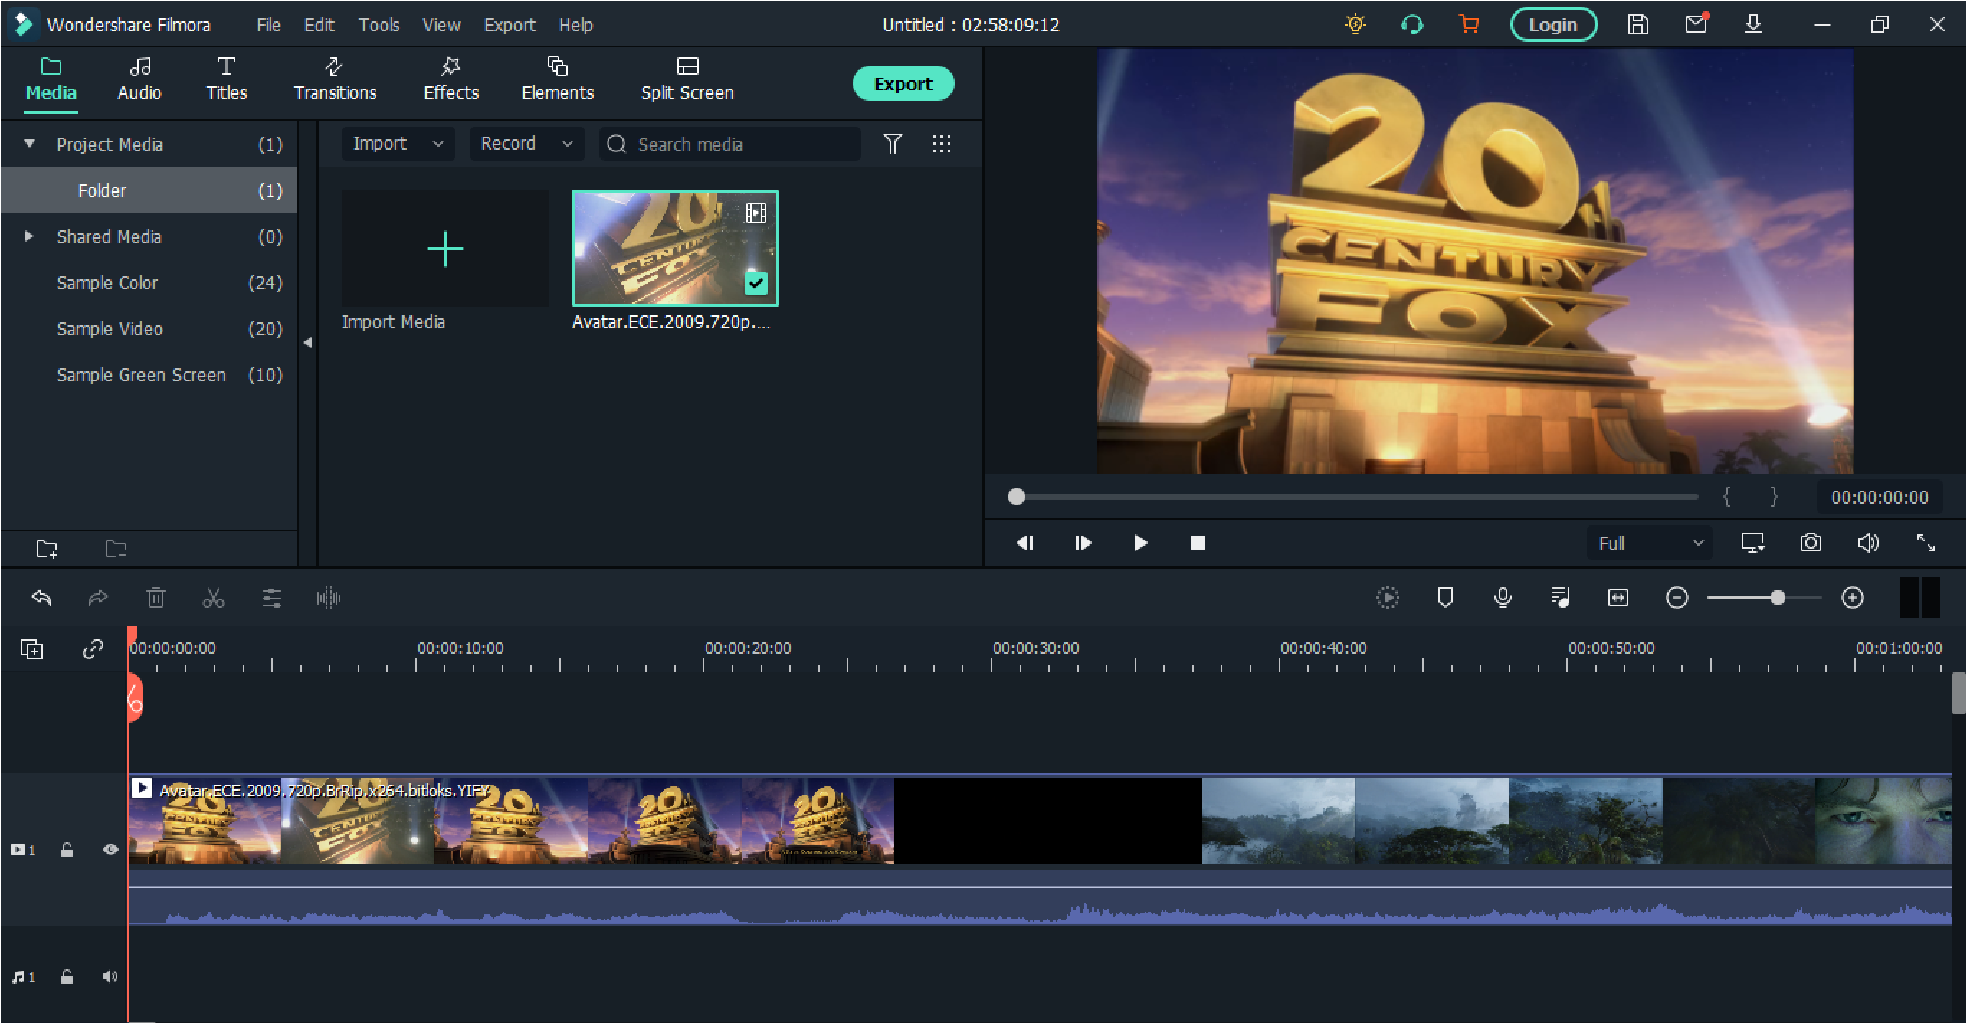The image size is (1966, 1023).
Task: Open the Record dropdown
Action: pos(527,144)
